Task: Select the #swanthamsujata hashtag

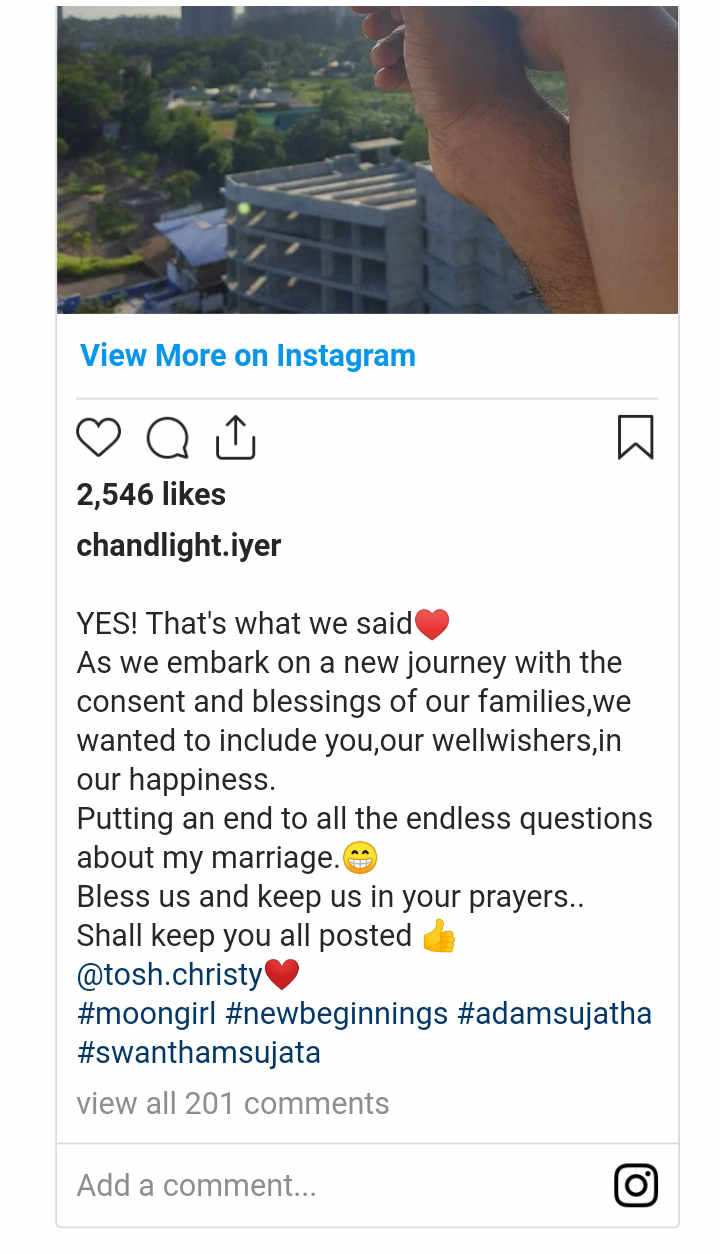Action: (198, 1053)
